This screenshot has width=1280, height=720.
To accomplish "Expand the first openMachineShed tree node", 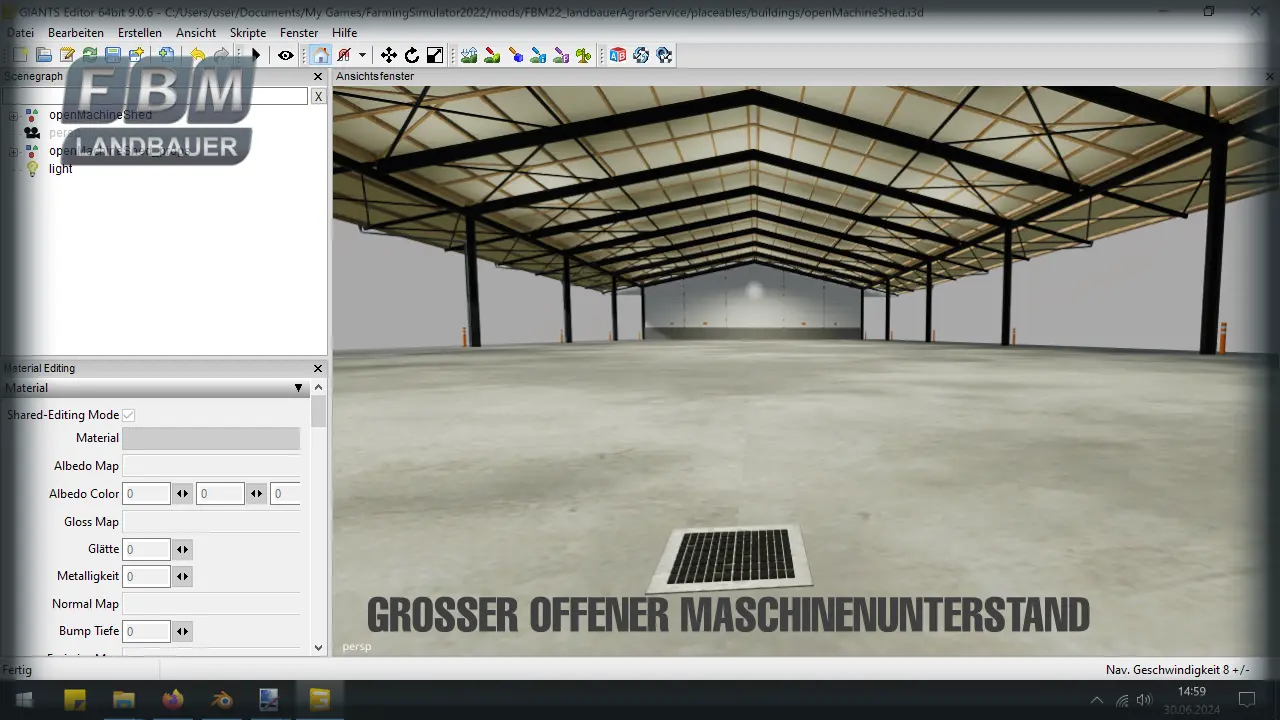I will (13, 115).
